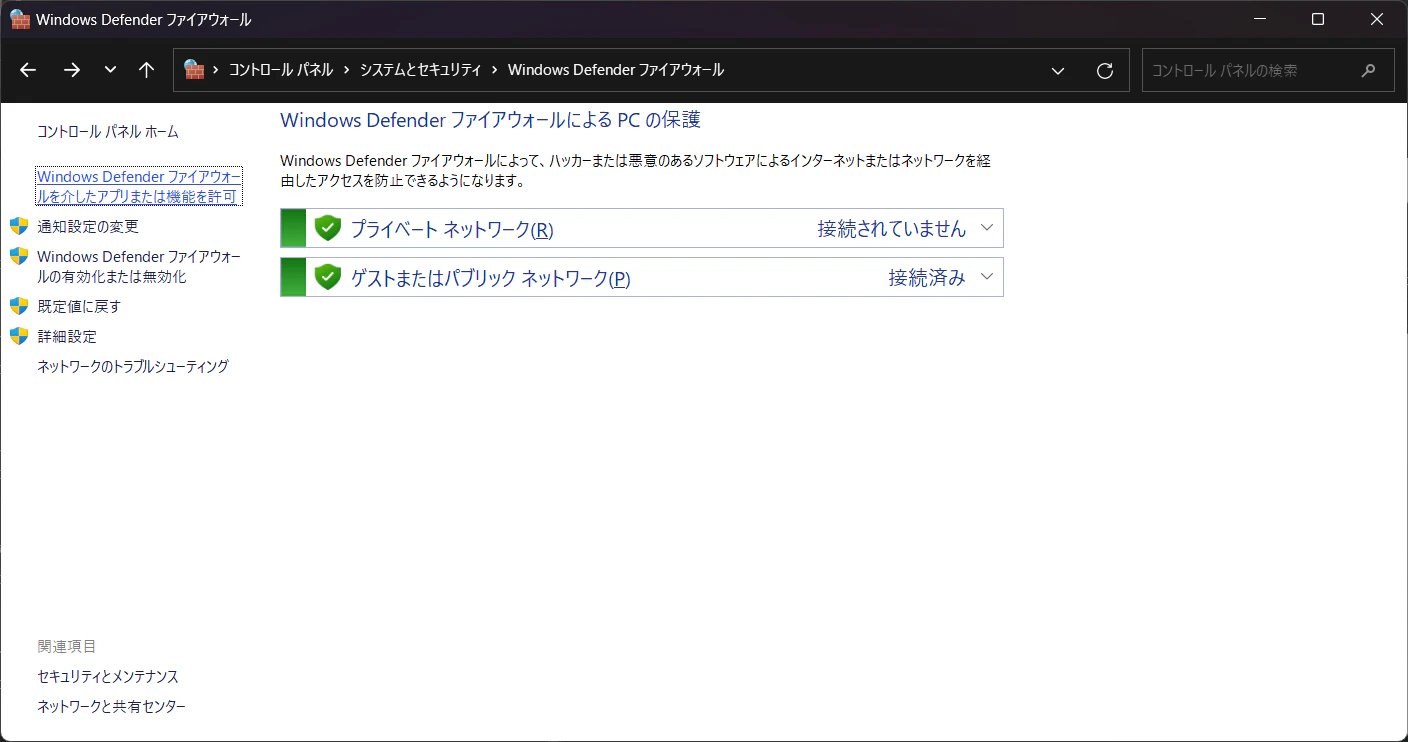The height and width of the screenshot is (742, 1408).
Task: Open セキュリティとメンテナンス link
Action: (x=108, y=677)
